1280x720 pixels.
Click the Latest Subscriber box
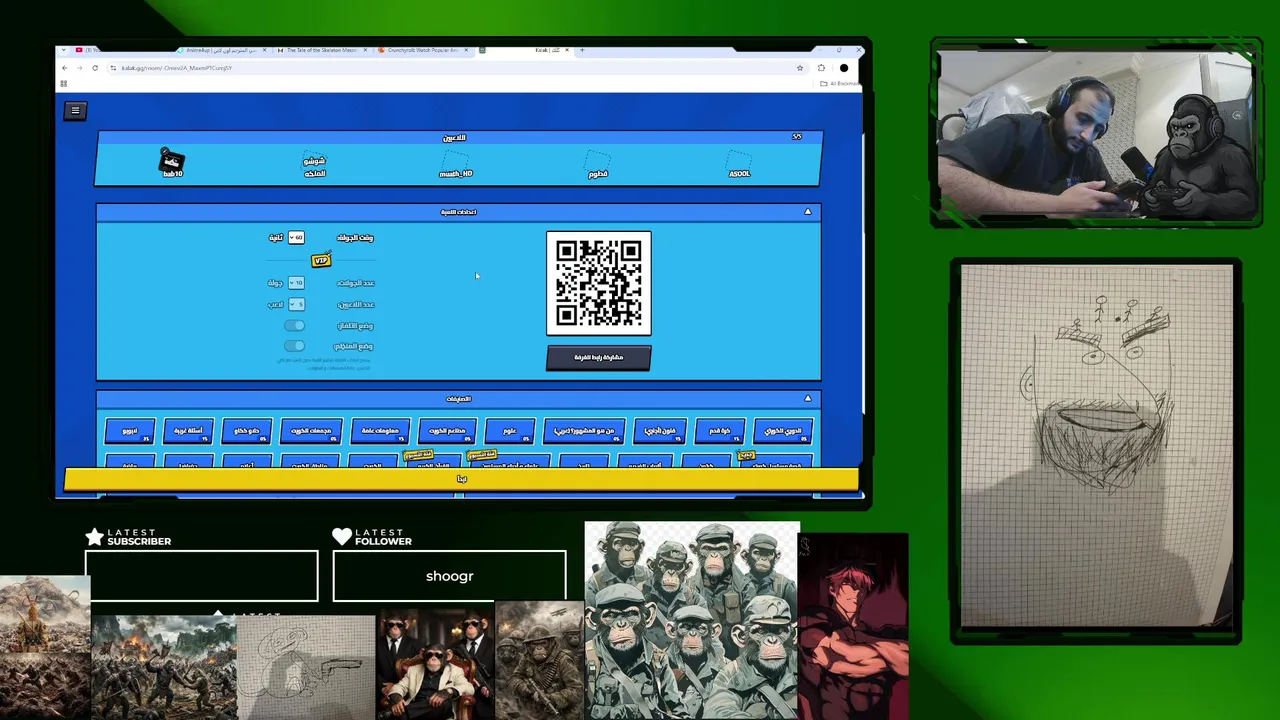(201, 576)
